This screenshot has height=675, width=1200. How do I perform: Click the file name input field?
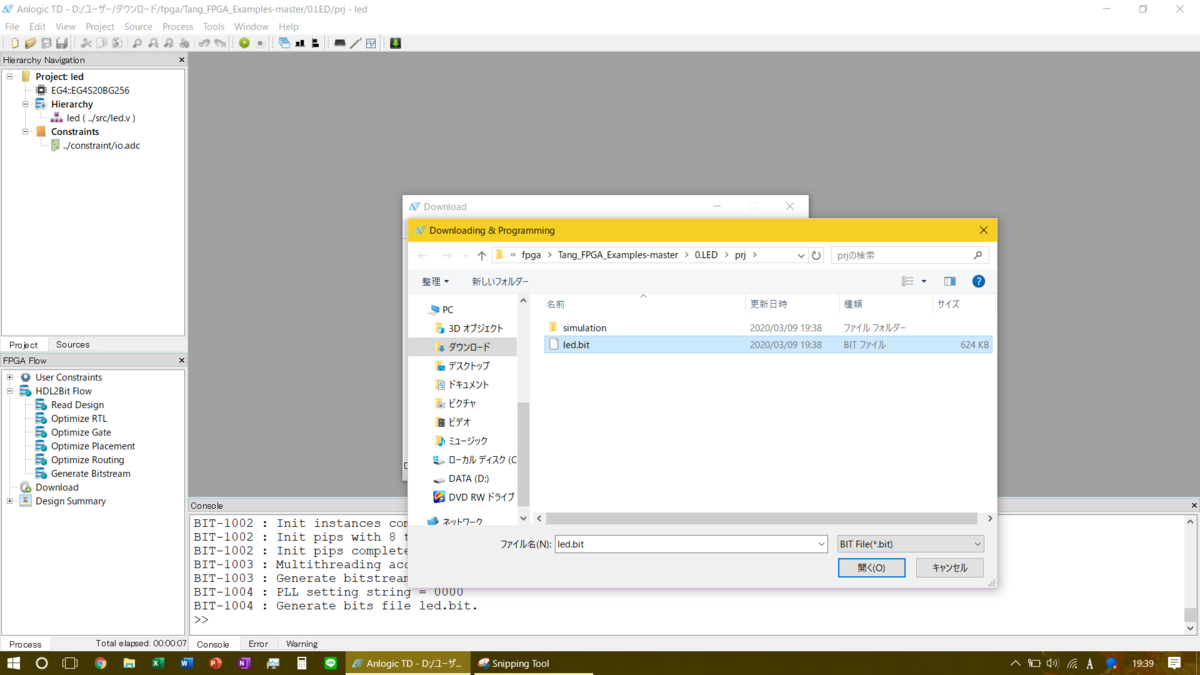[x=685, y=544]
